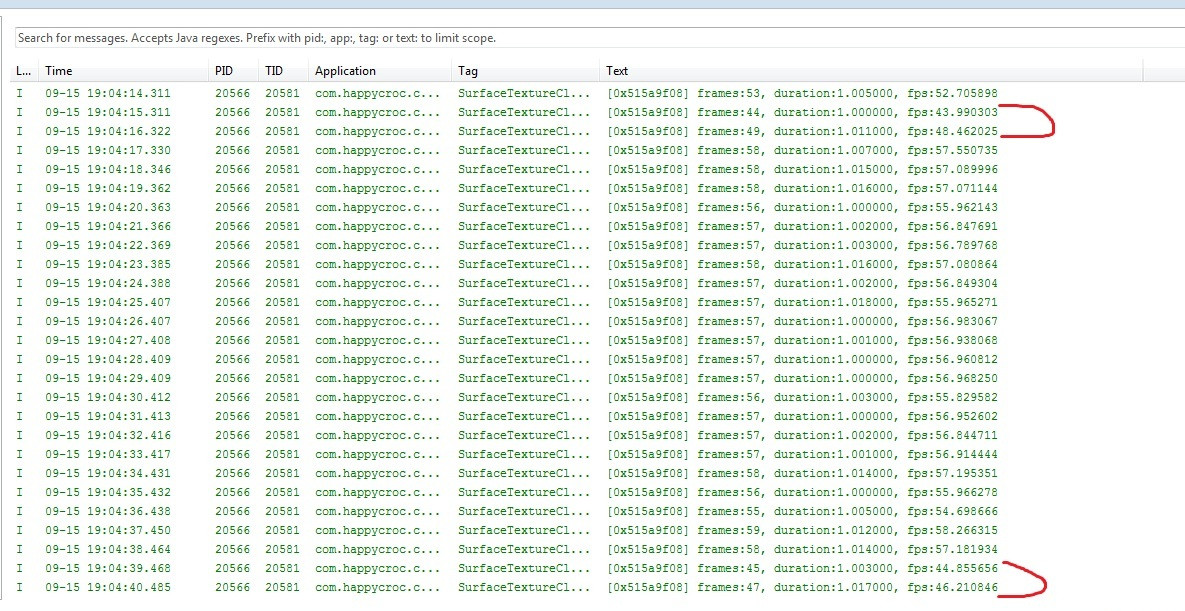Select the timestamp 09-15 19:04:14.311
1185x611 pixels.
(107, 94)
